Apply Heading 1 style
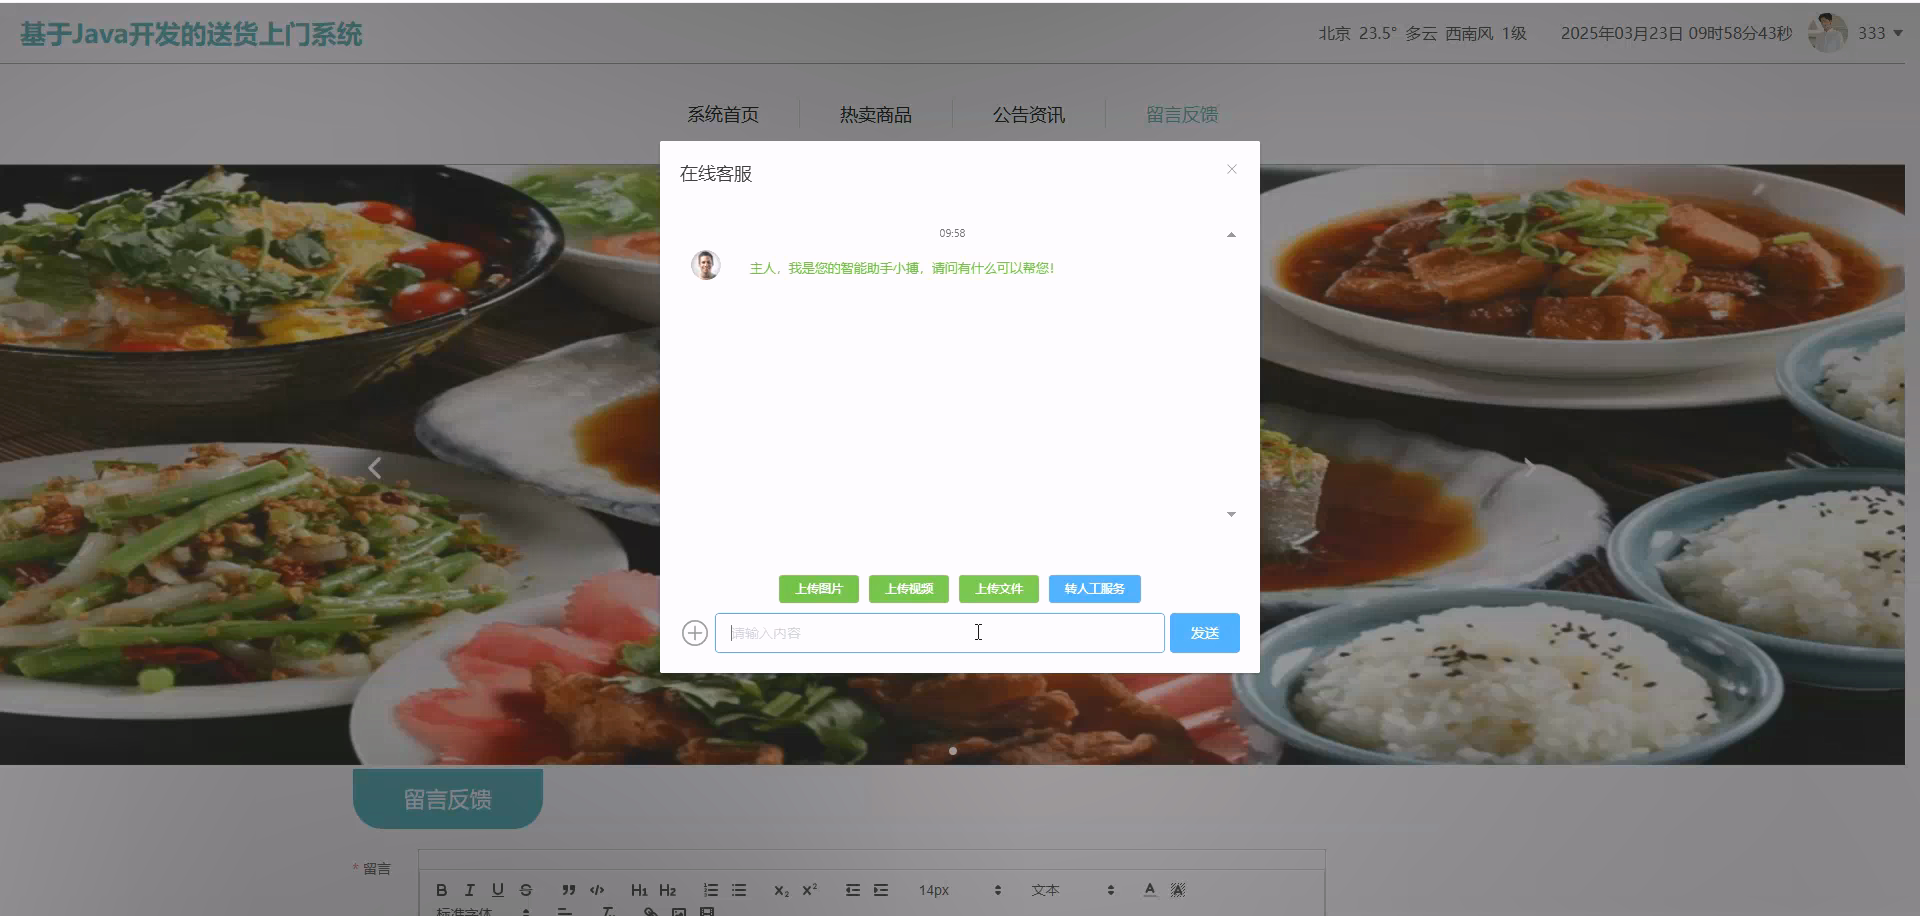 (639, 890)
